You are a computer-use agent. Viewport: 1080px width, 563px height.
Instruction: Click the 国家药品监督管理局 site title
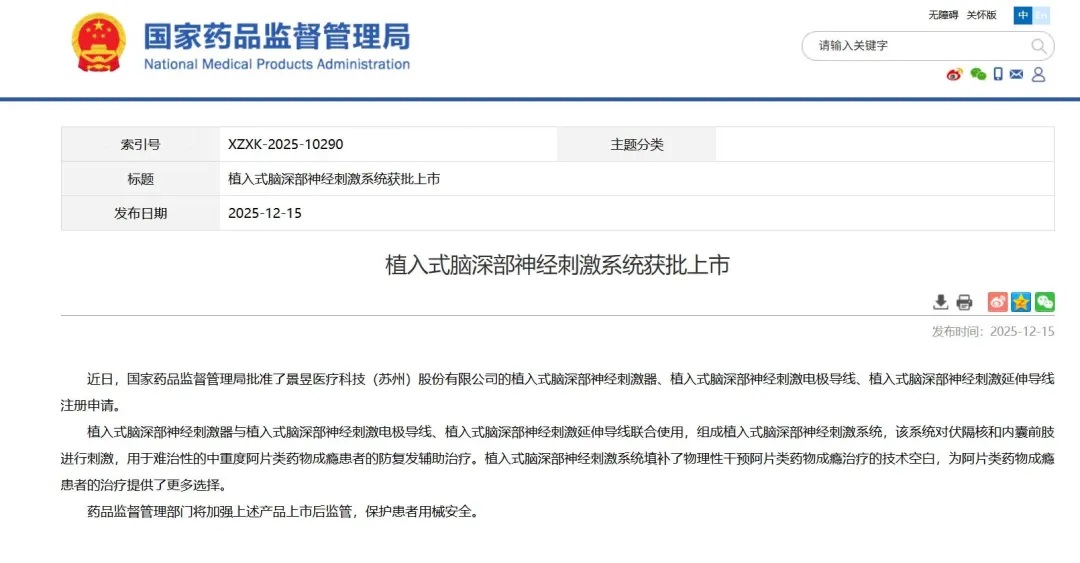(x=276, y=37)
